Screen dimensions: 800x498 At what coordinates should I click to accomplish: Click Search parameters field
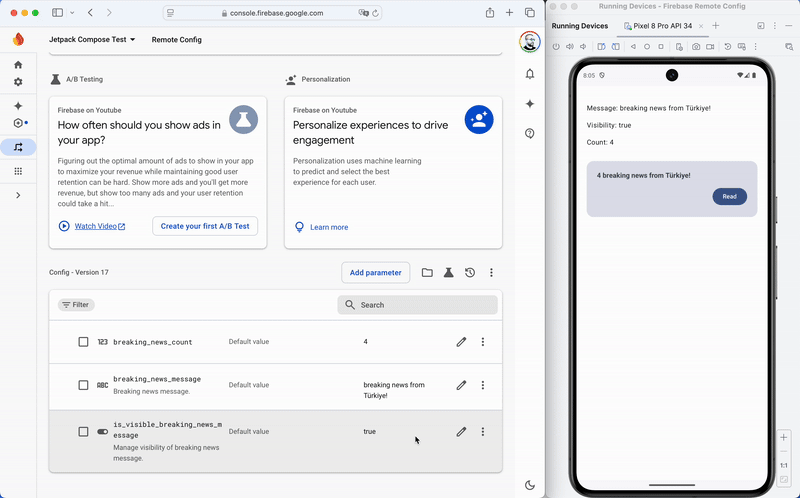pyautogui.click(x=417, y=305)
